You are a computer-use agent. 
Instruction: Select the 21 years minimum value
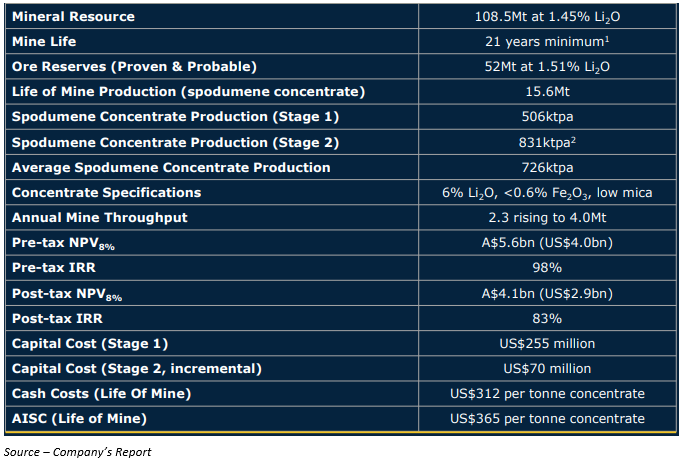547,42
